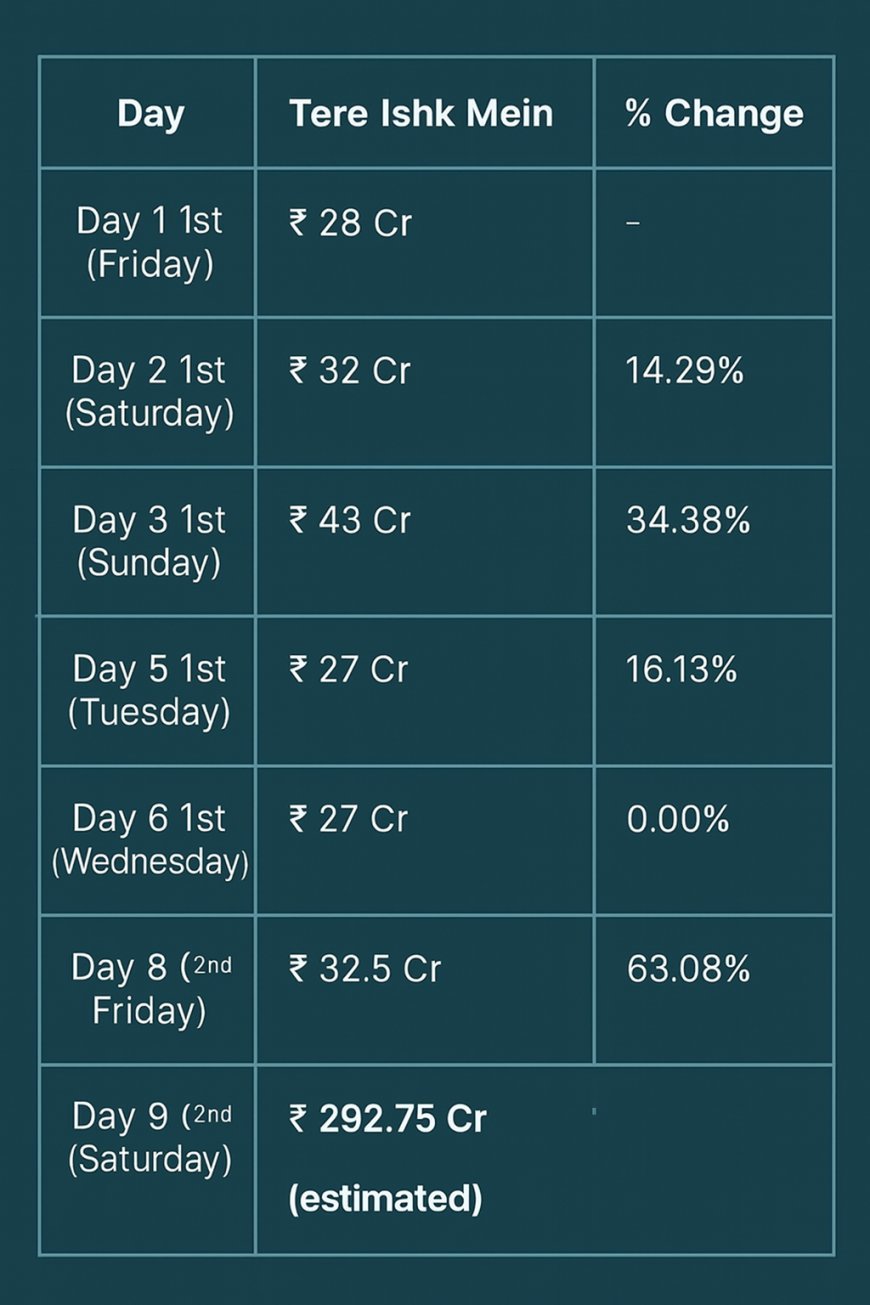Click the "Day 8 (2nd Friday)" cell
The image size is (870, 1305).
tap(150, 988)
